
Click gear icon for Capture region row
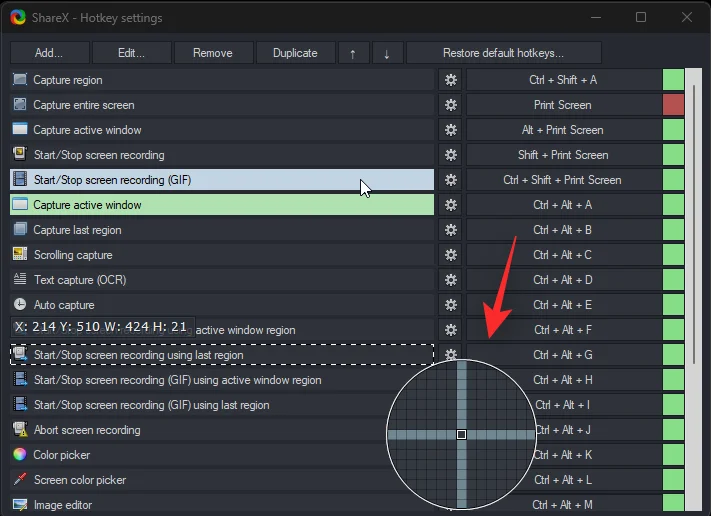point(451,80)
